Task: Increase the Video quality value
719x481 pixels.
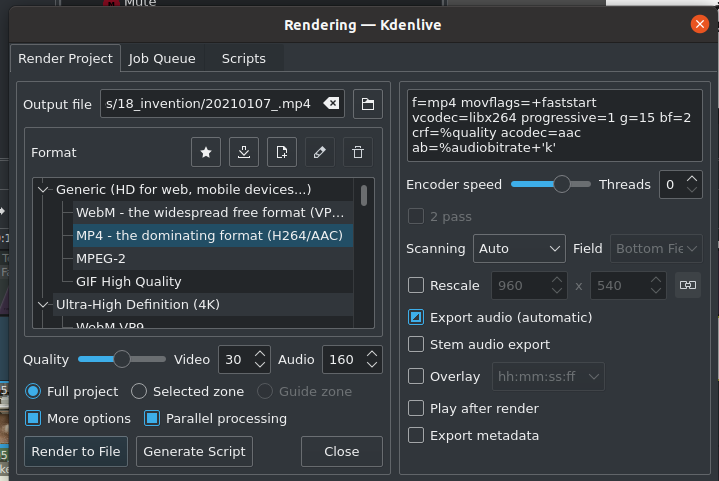Action: coord(260,354)
